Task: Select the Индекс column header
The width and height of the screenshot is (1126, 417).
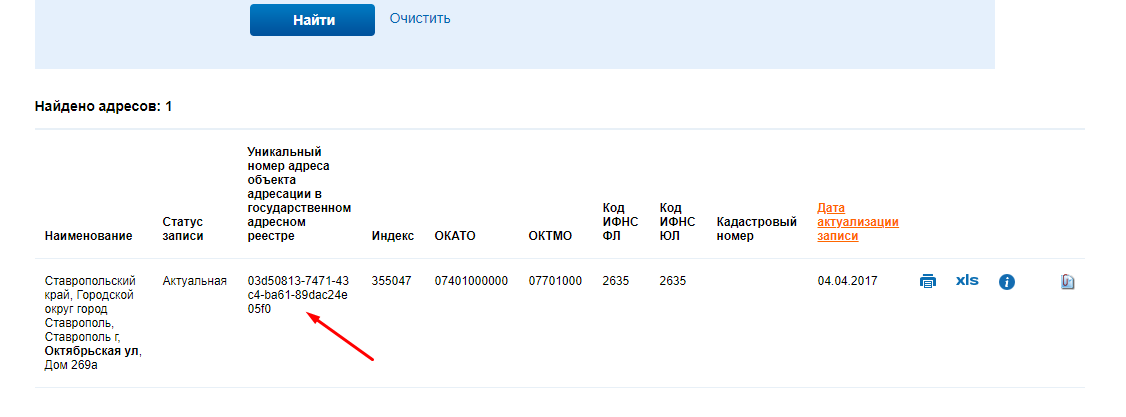Action: pos(393,236)
